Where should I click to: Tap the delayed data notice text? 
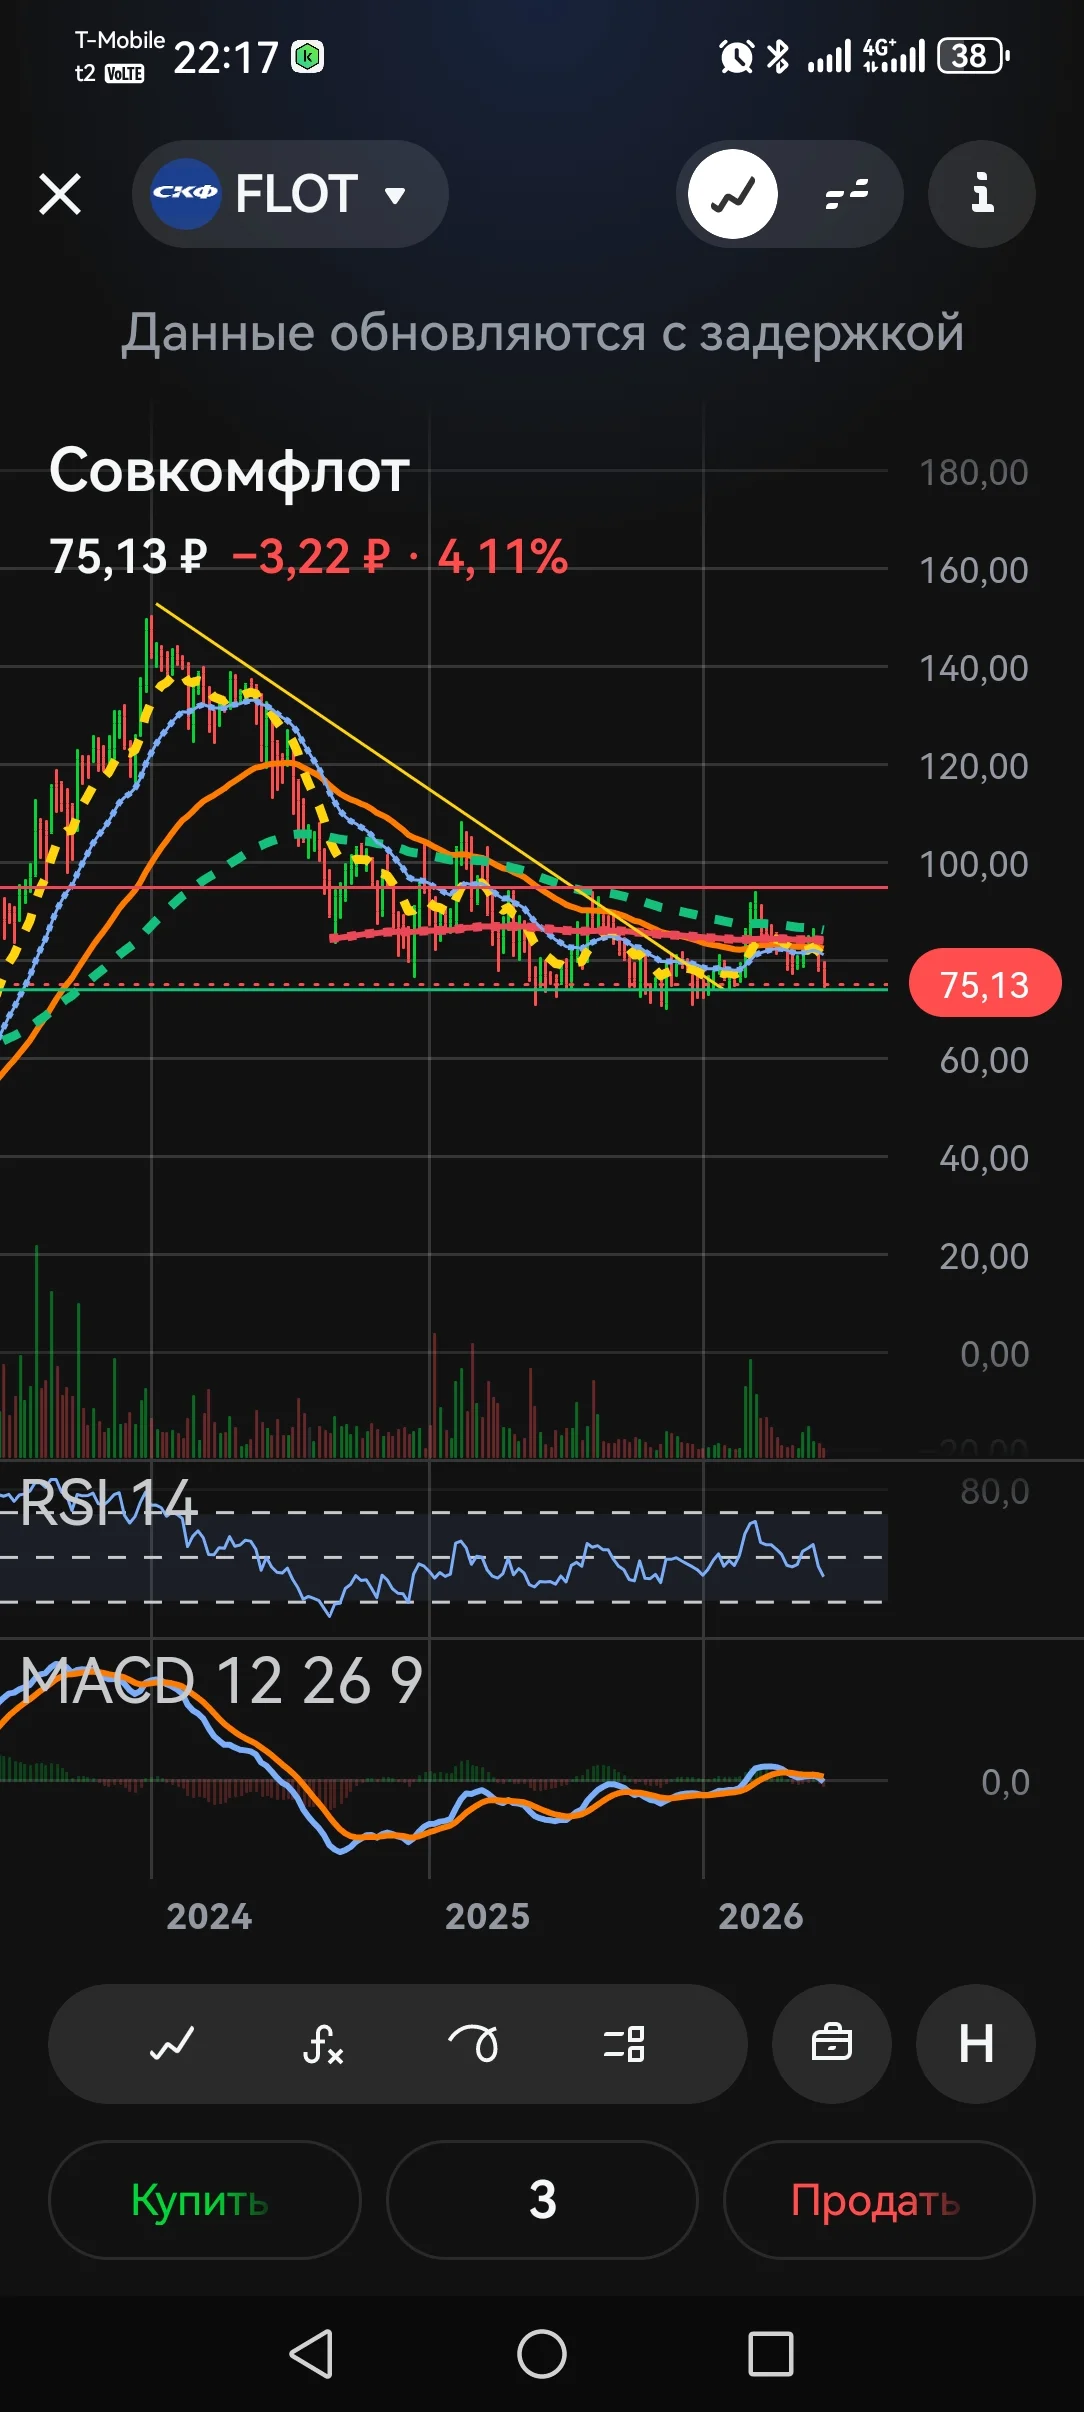click(x=542, y=332)
